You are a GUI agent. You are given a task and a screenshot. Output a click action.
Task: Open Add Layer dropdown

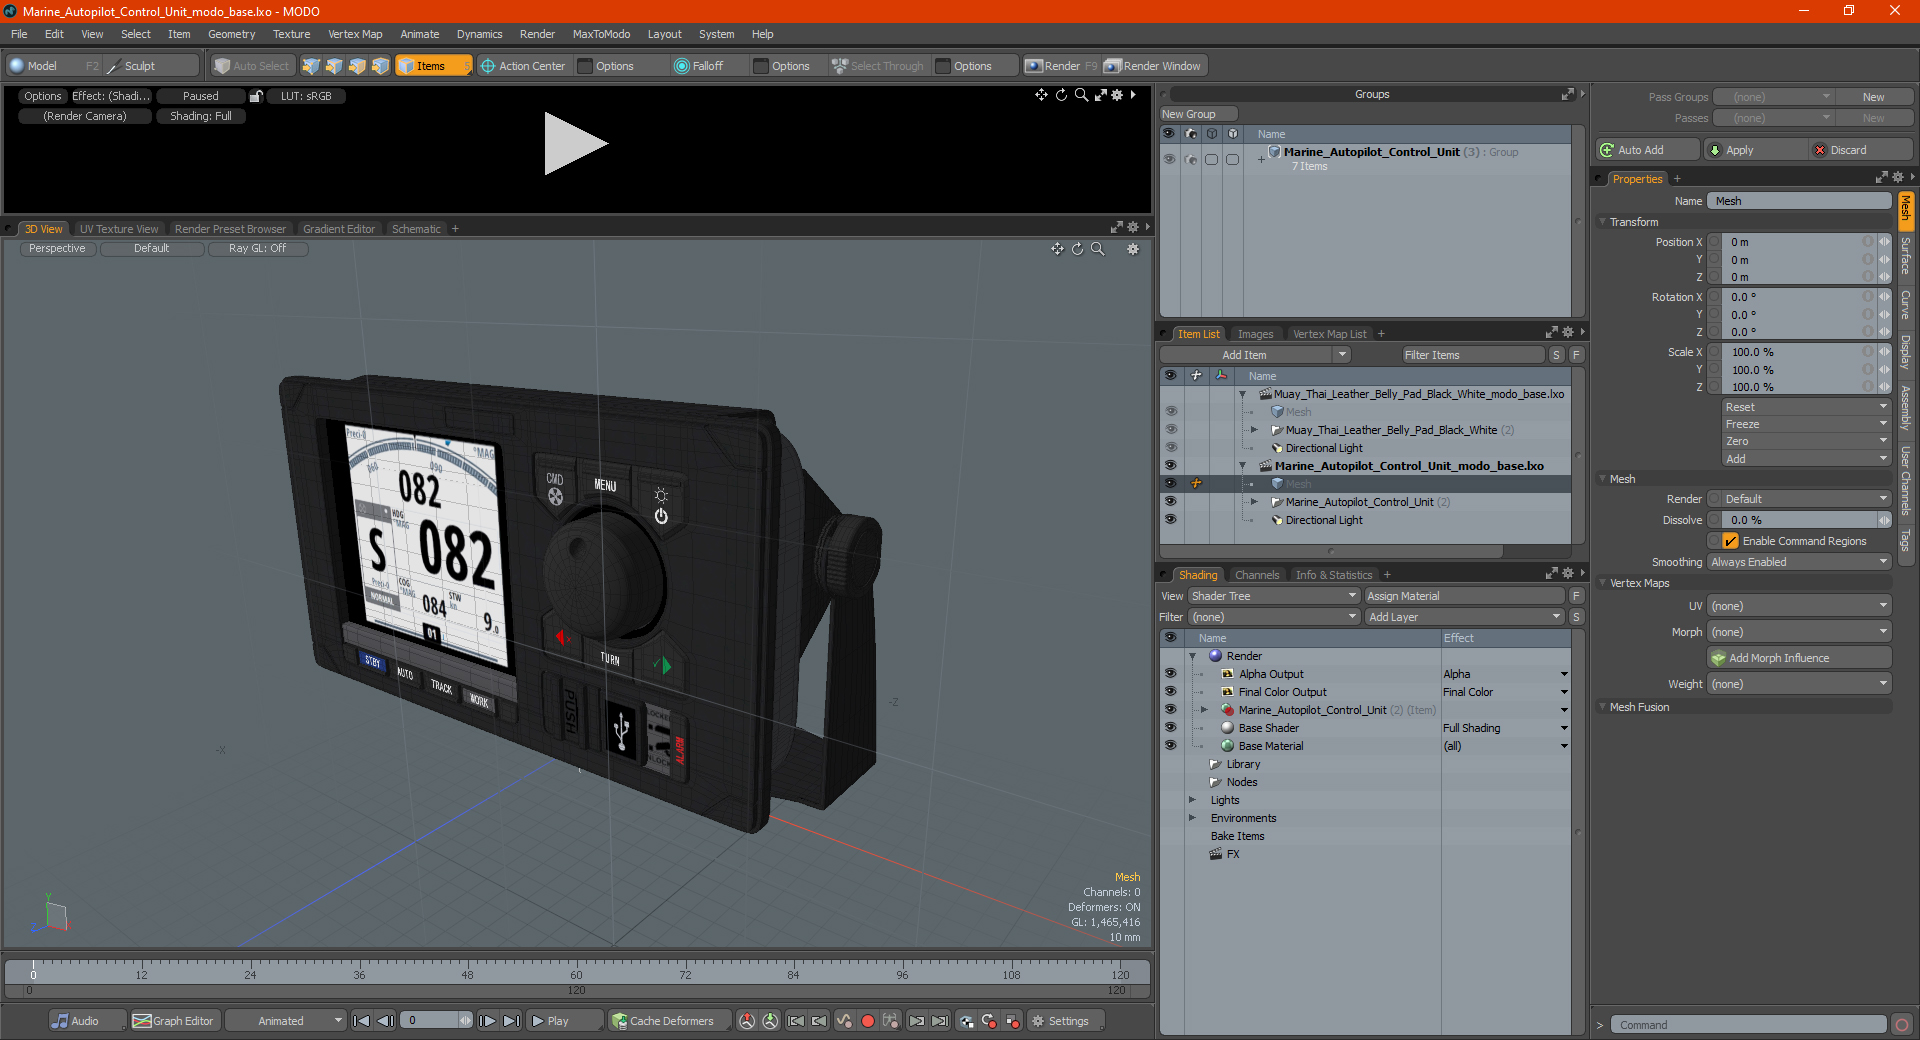click(x=1464, y=617)
